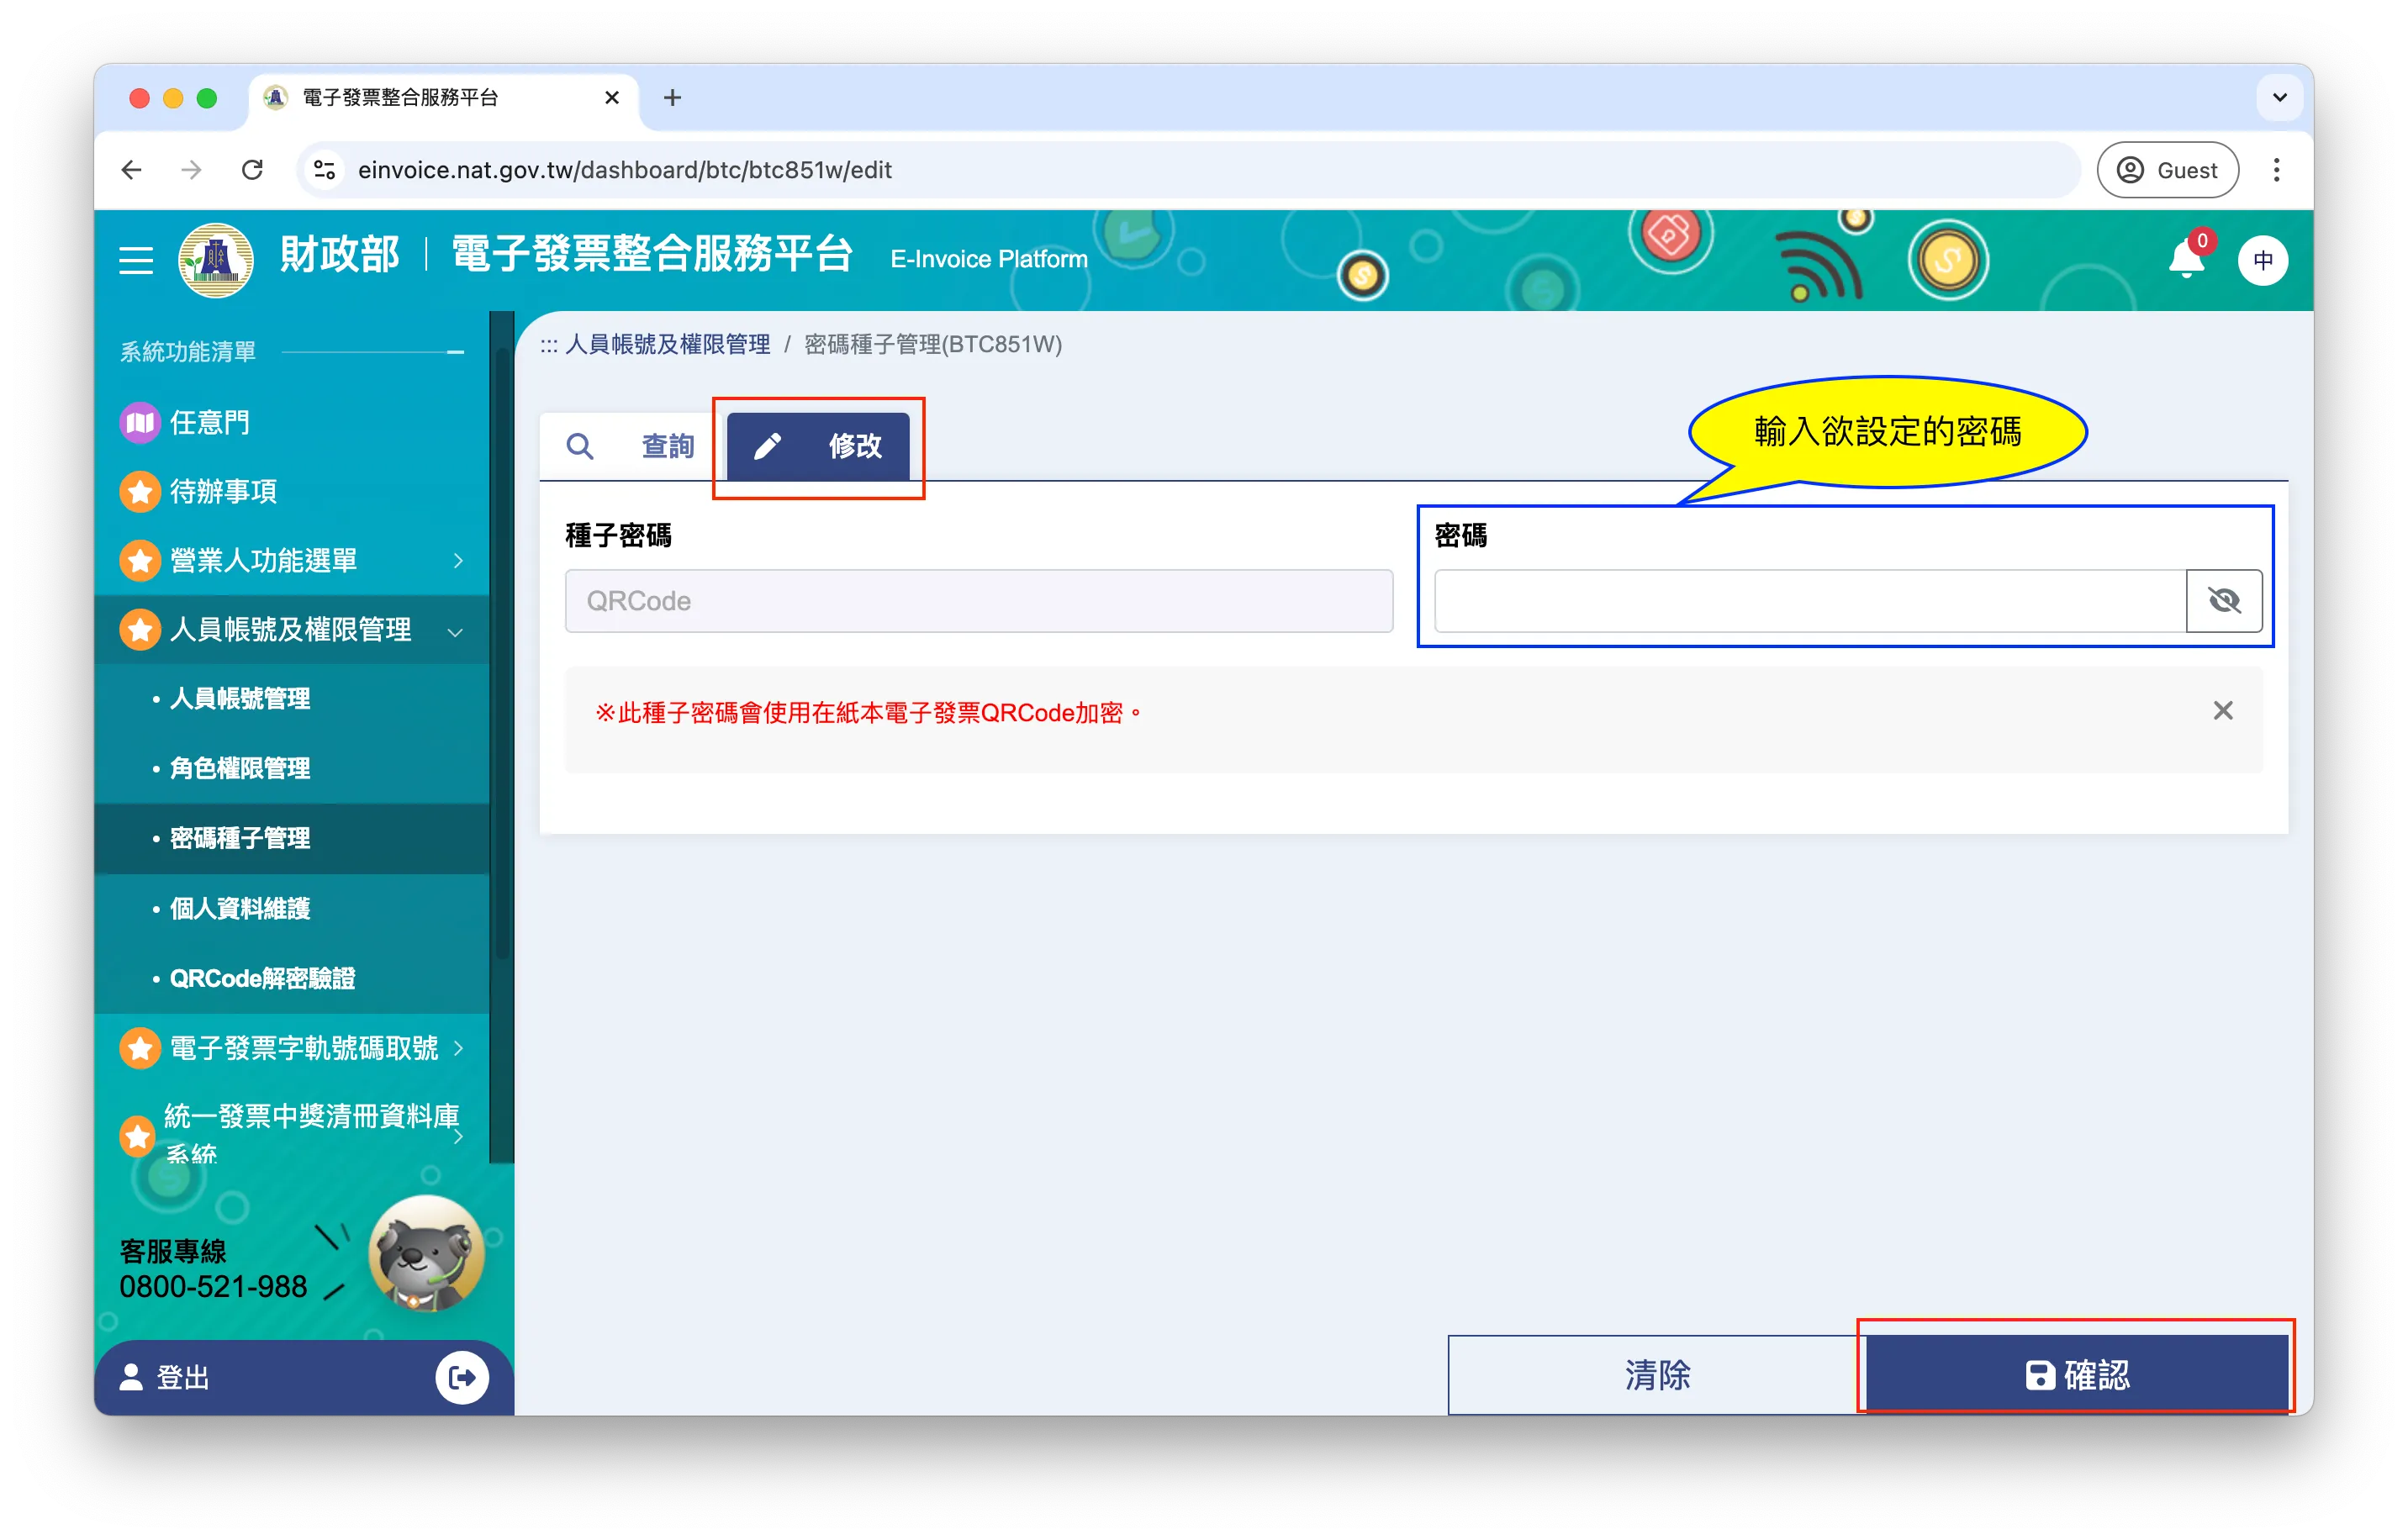Screen dimensions: 2408x1540
Task: Open a new browser tab
Action: tap(672, 97)
